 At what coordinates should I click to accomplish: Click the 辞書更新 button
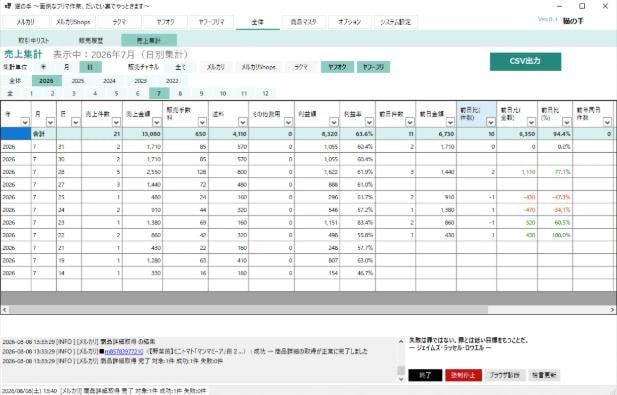pos(544,375)
